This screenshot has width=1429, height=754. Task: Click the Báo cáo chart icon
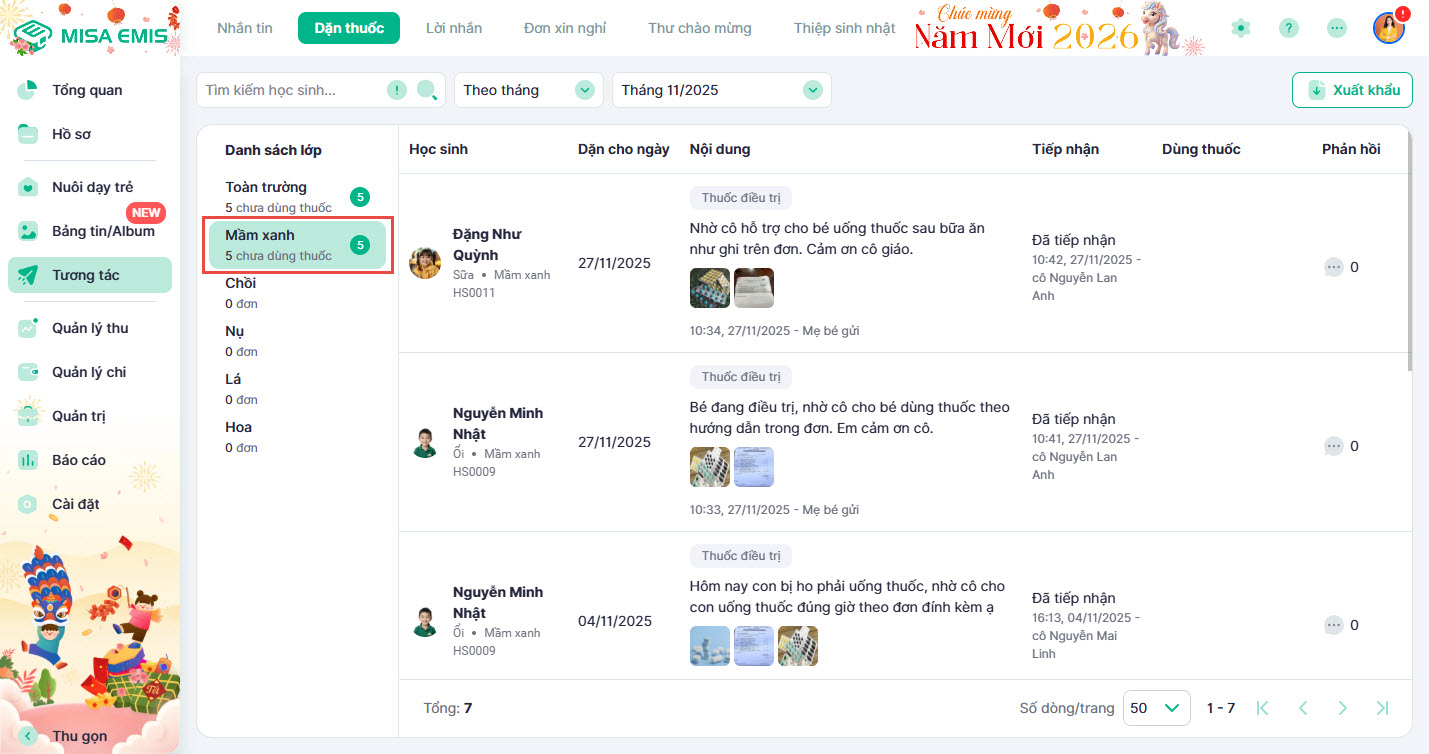pyautogui.click(x=28, y=460)
